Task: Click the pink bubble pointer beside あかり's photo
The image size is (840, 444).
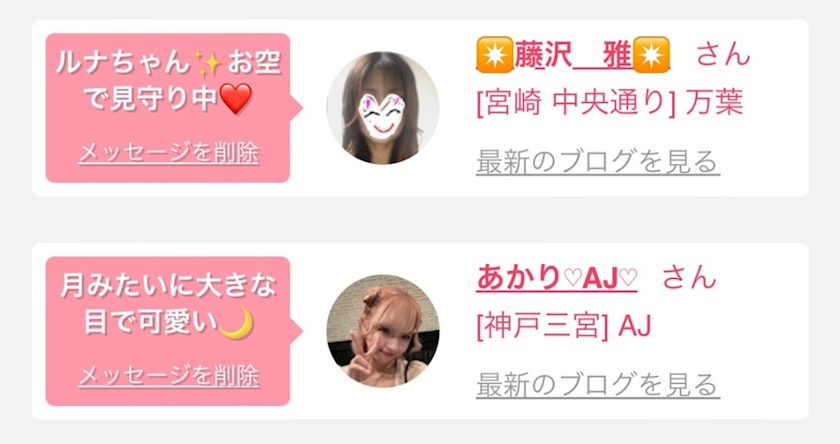Action: pos(296,331)
